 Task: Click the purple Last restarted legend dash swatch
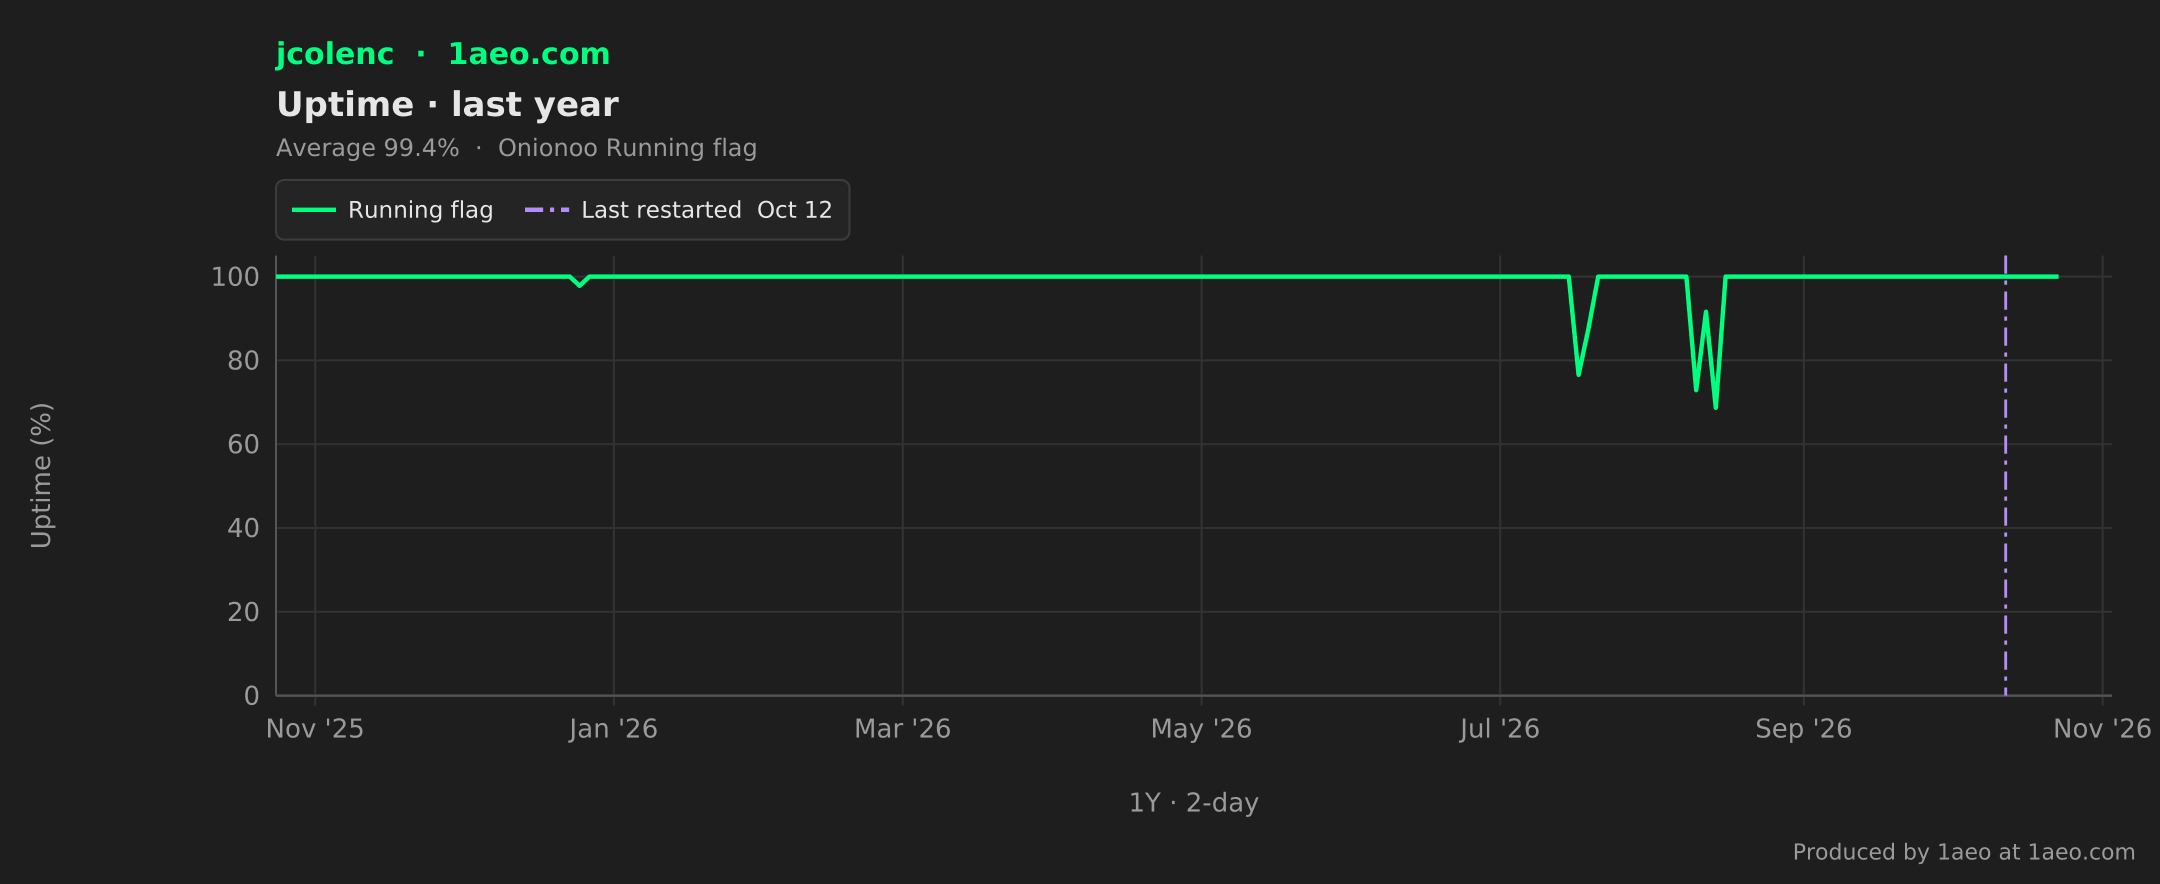coord(547,210)
